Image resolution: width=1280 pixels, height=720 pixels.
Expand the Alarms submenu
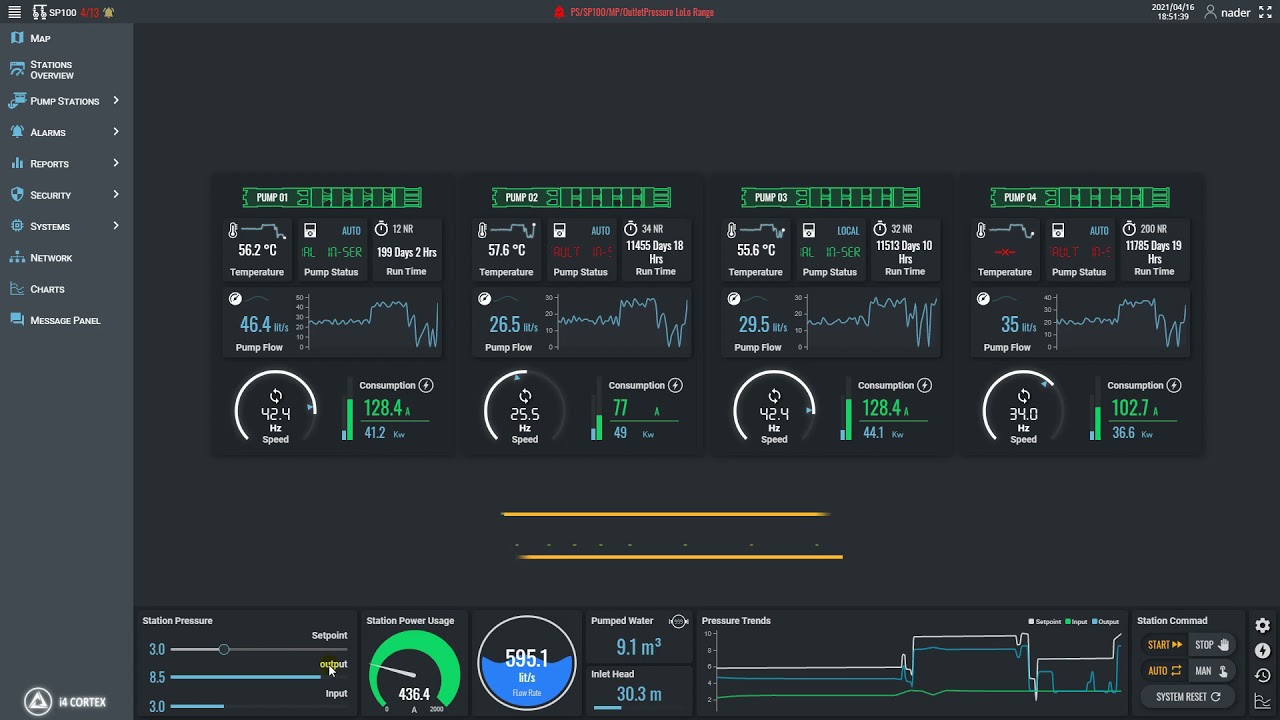click(116, 131)
